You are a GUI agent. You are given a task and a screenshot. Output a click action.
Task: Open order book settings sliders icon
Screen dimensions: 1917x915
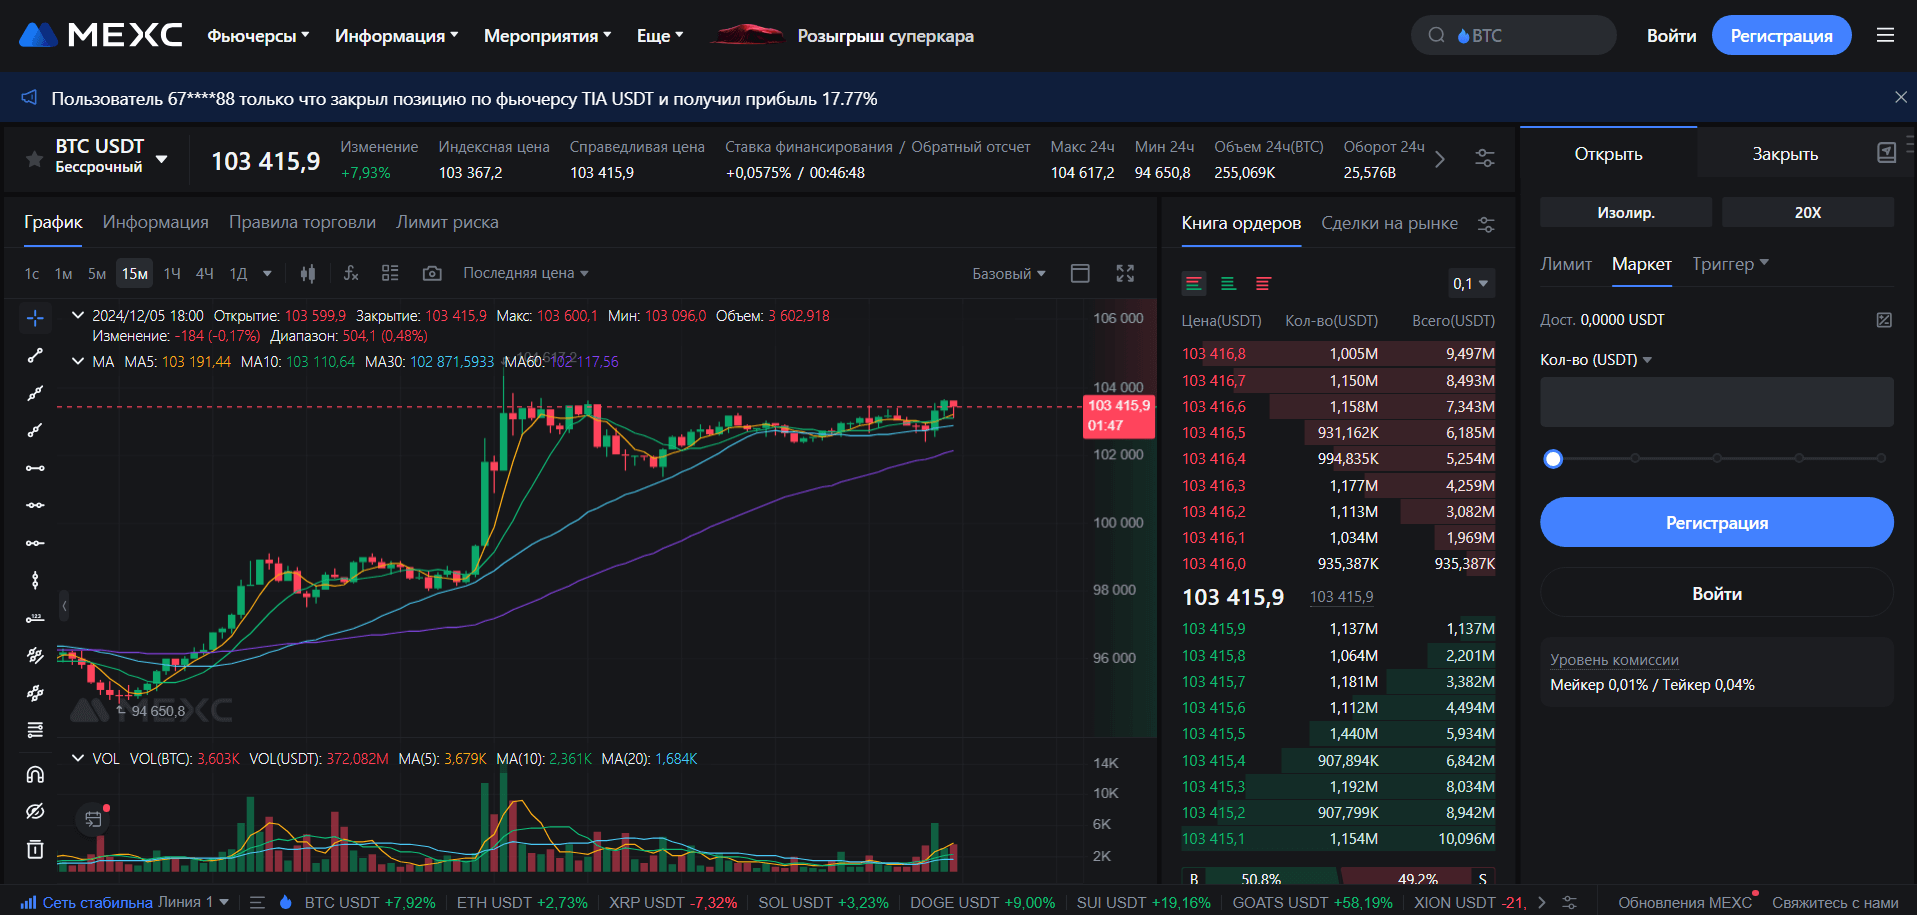click(1486, 224)
